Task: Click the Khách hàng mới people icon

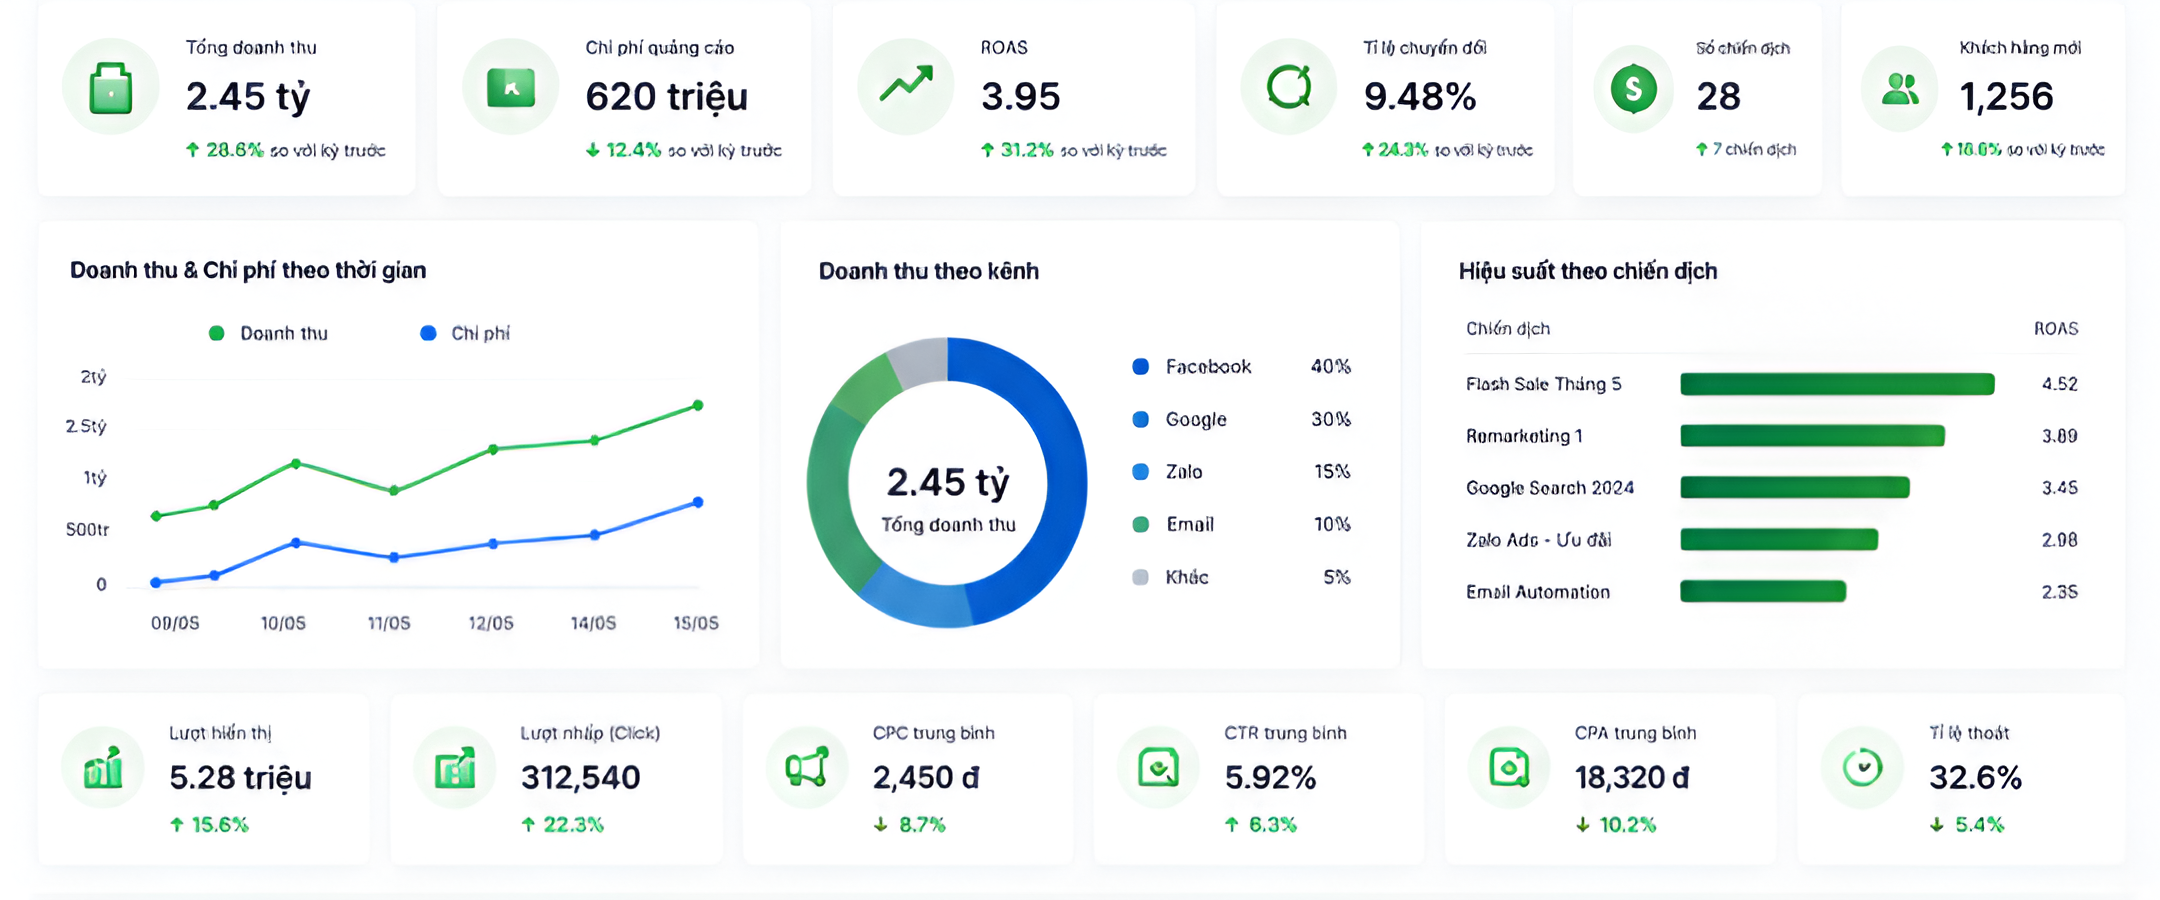Action: point(1900,89)
